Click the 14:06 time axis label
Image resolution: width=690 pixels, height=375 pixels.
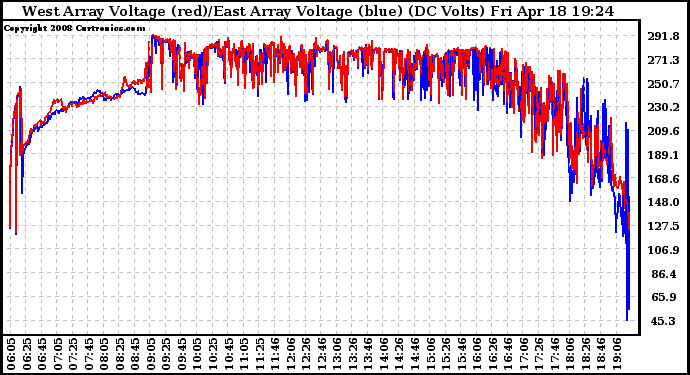click(x=384, y=354)
